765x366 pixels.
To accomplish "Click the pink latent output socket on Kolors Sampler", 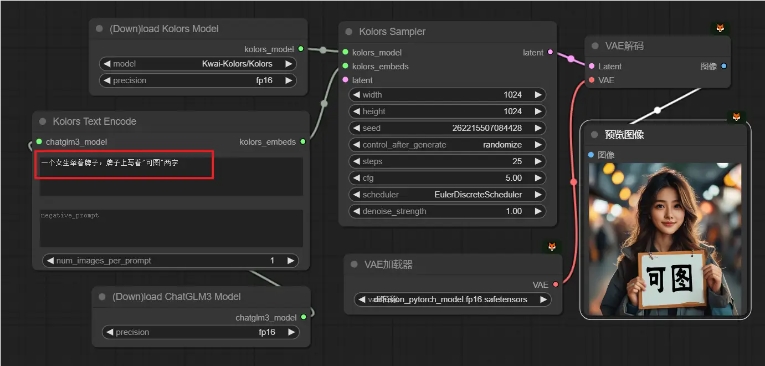I will (550, 52).
